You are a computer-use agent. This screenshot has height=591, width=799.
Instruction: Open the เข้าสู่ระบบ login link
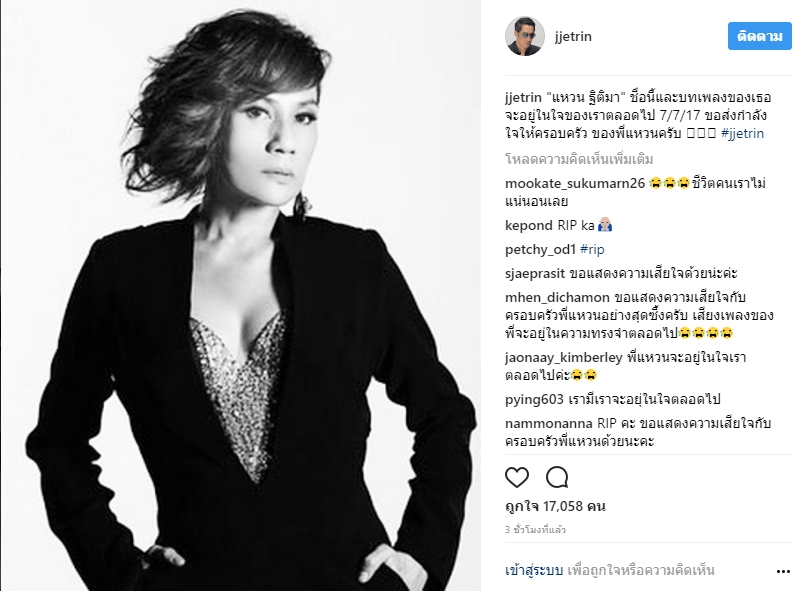tap(534, 570)
